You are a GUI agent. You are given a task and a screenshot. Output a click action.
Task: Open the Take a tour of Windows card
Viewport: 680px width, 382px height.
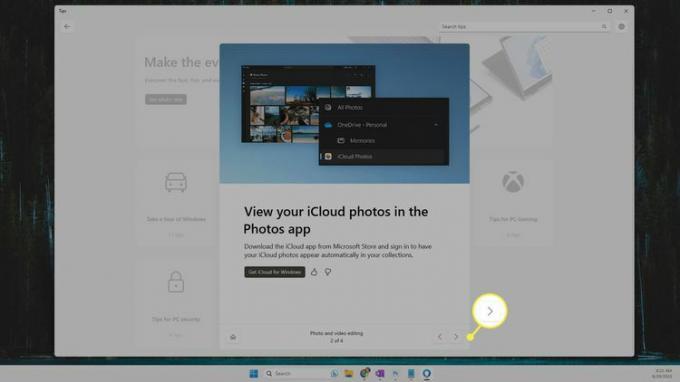pyautogui.click(x=176, y=202)
